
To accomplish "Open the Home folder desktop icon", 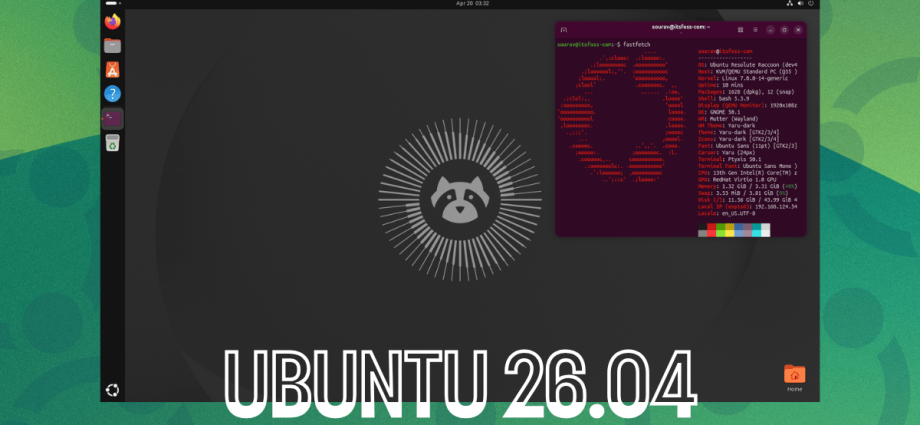I will pyautogui.click(x=794, y=377).
